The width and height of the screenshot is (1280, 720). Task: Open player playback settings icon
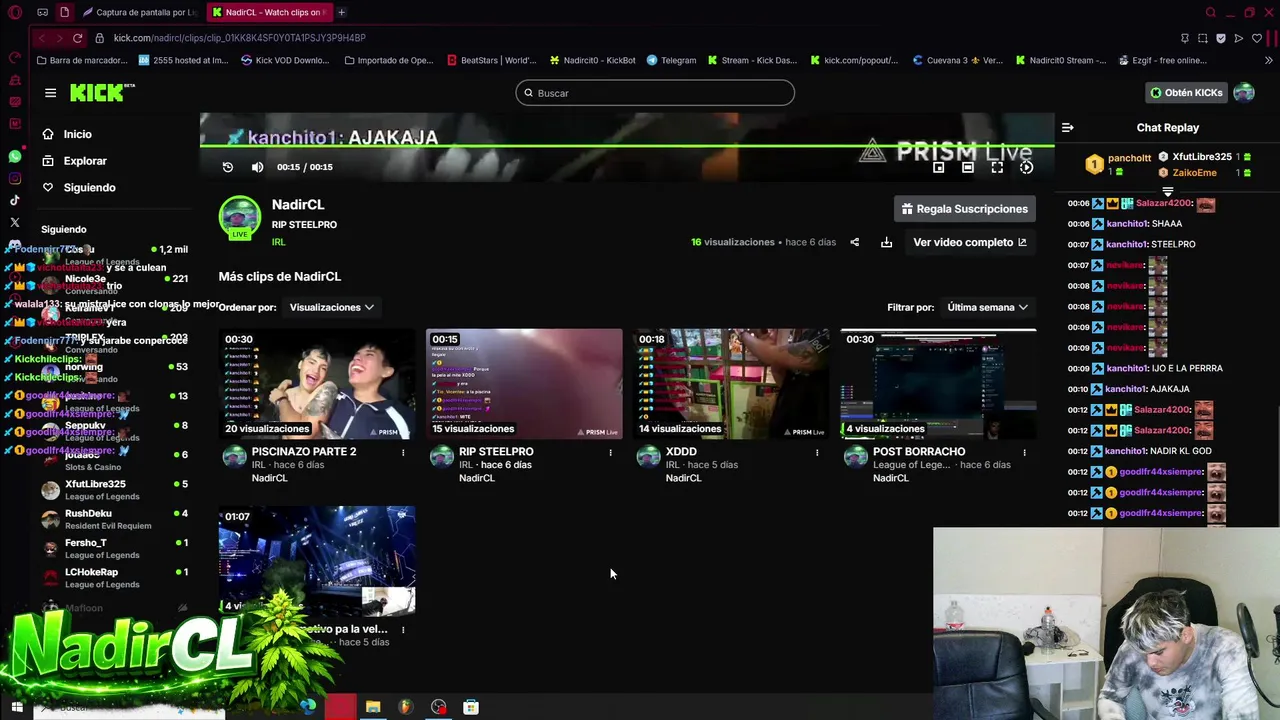click(x=1026, y=167)
